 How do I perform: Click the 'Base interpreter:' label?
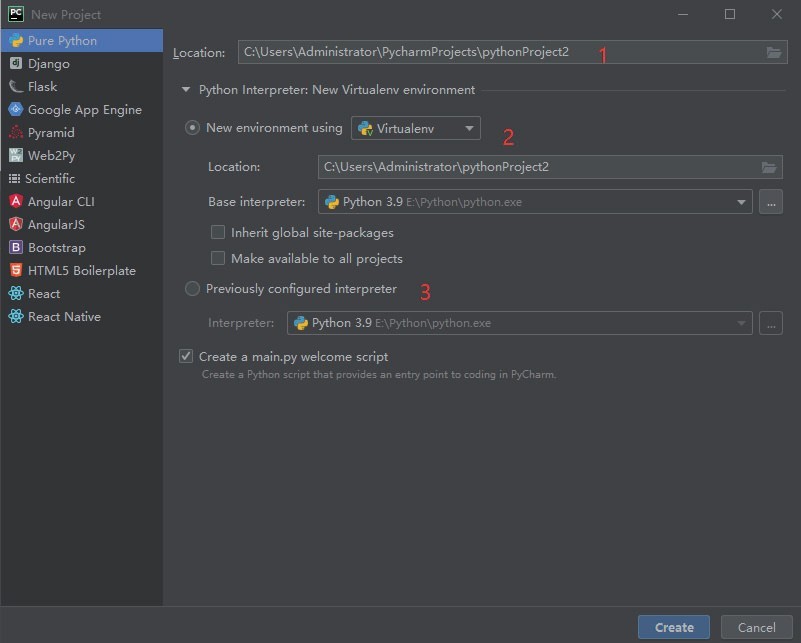(x=256, y=202)
